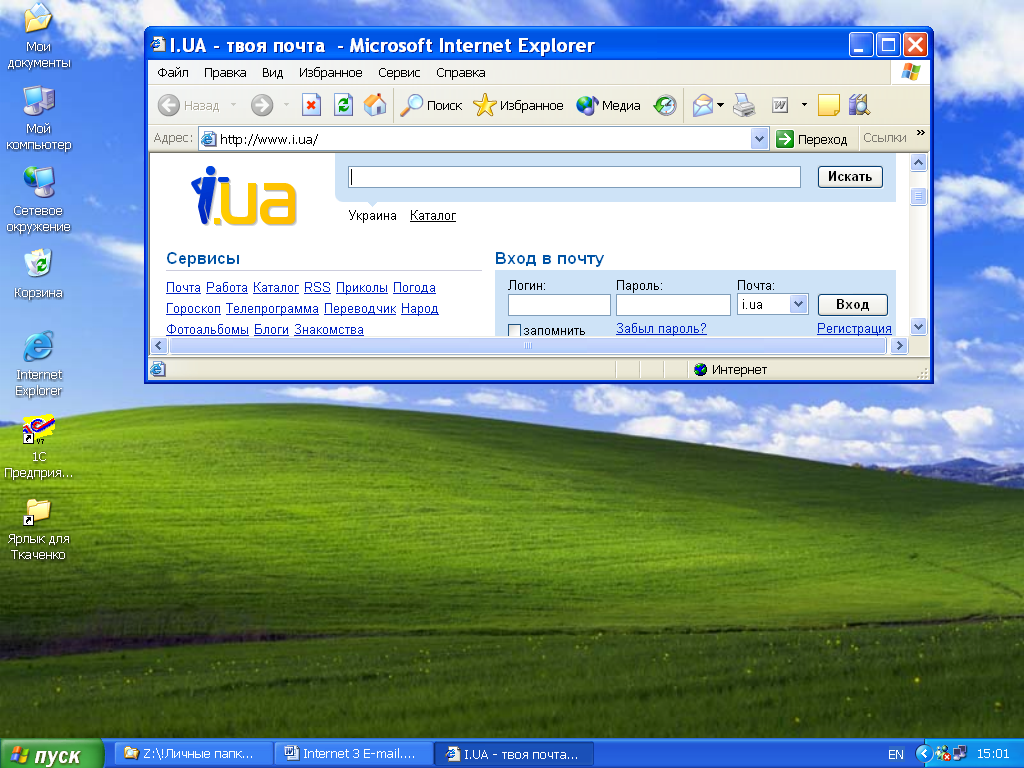Screen dimensions: 1024x768
Task: Click the EN language indicator
Action: pos(896,754)
